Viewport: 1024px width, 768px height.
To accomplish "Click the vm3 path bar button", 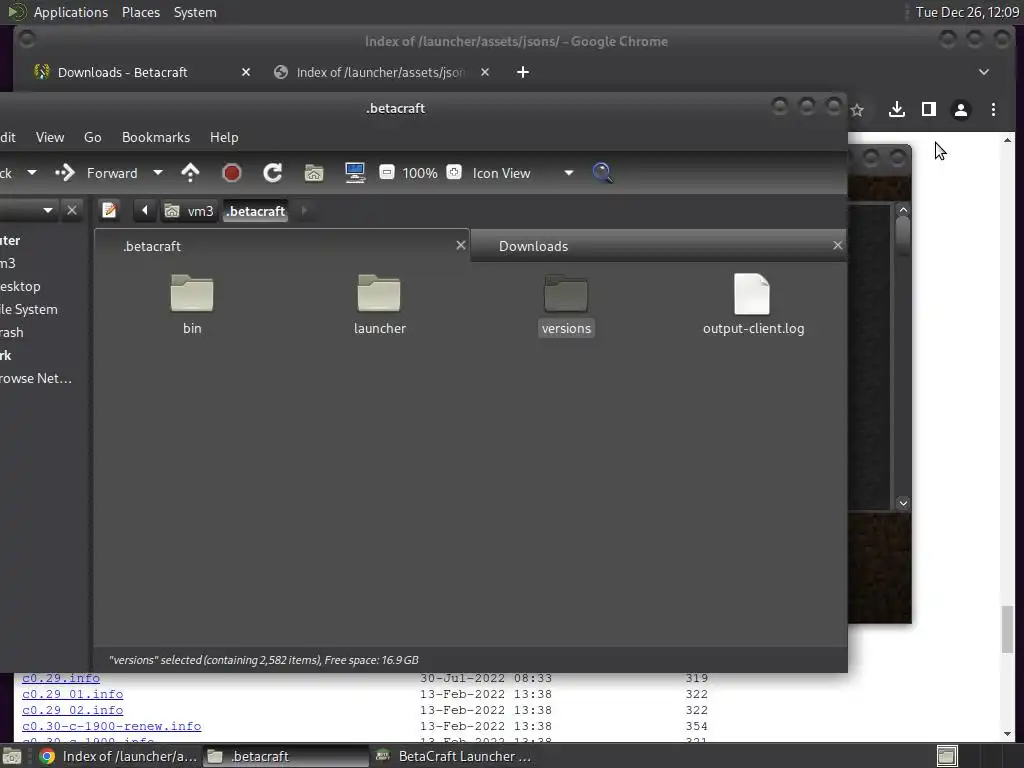I will click(190, 211).
